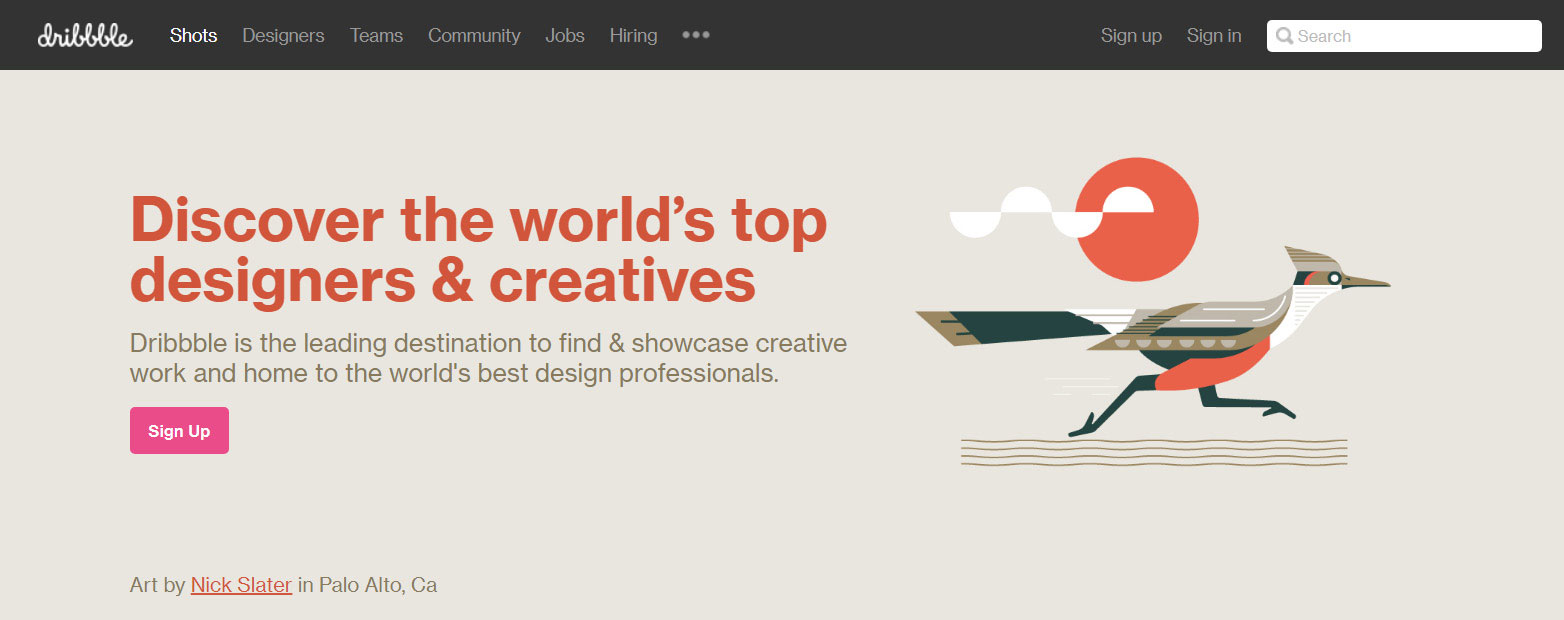Click the white wavy cloud shape
The height and width of the screenshot is (620, 1564).
[1030, 212]
